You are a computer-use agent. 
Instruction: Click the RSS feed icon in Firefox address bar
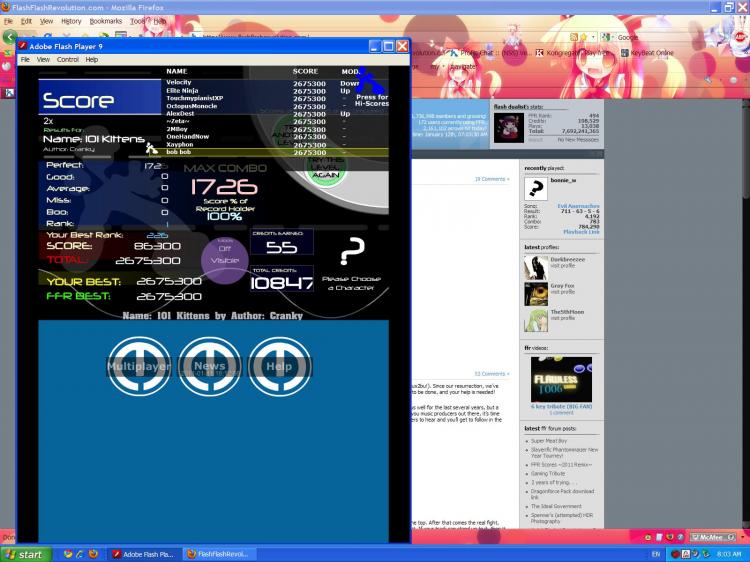point(574,37)
